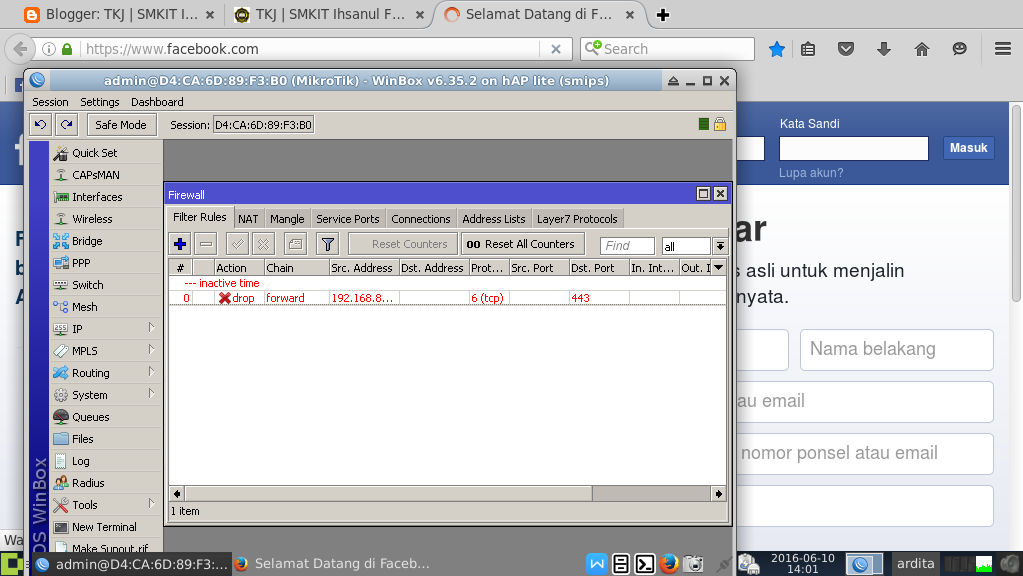Screen dimensions: 1023x576
Task: Click Kata Sandi password field
Action: coord(853,149)
